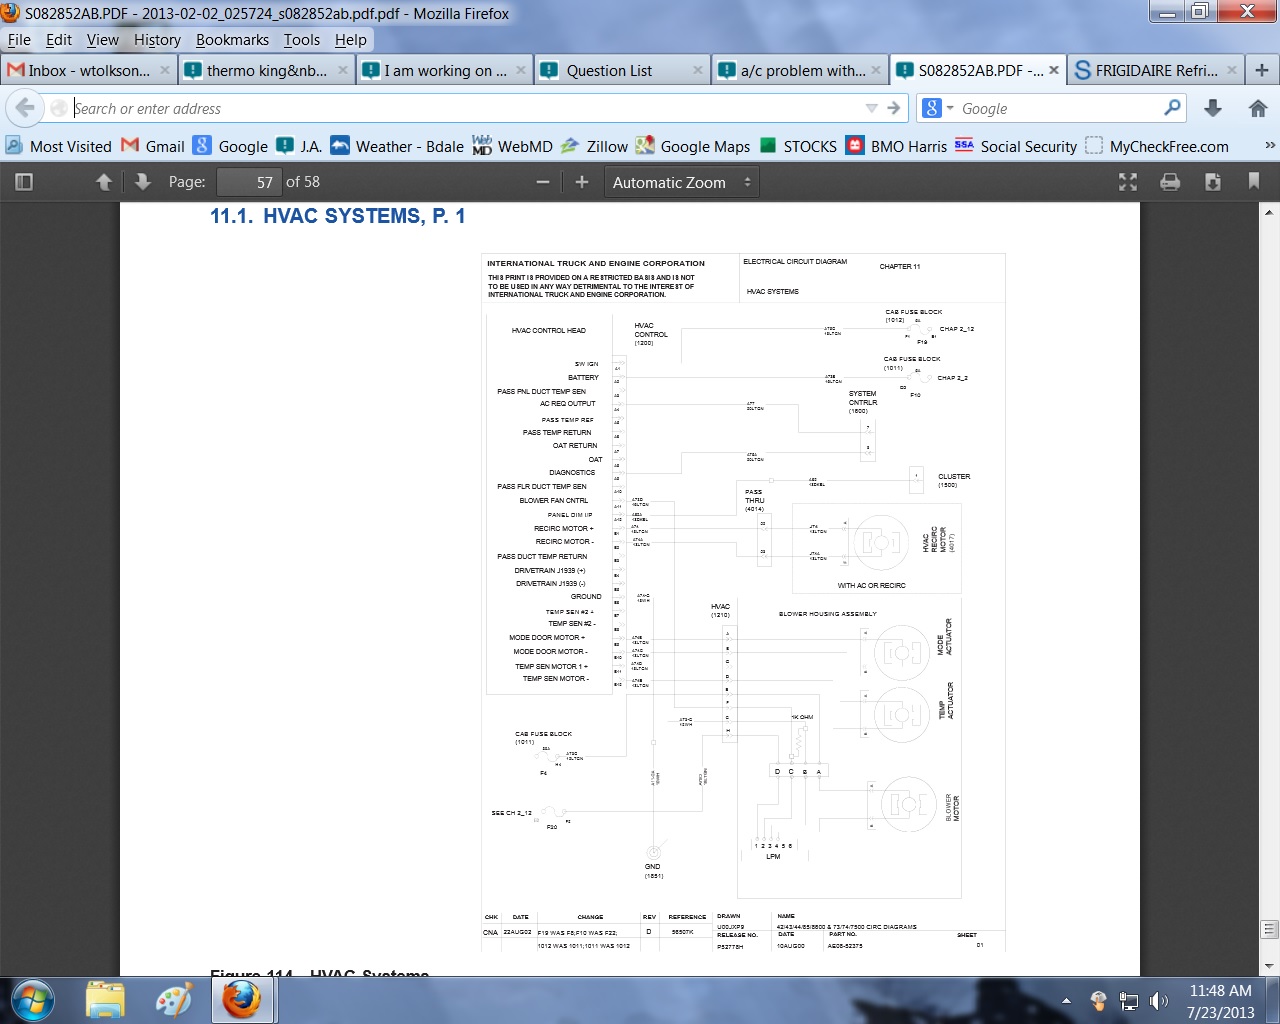
Task: Open the History menu
Action: [x=157, y=40]
